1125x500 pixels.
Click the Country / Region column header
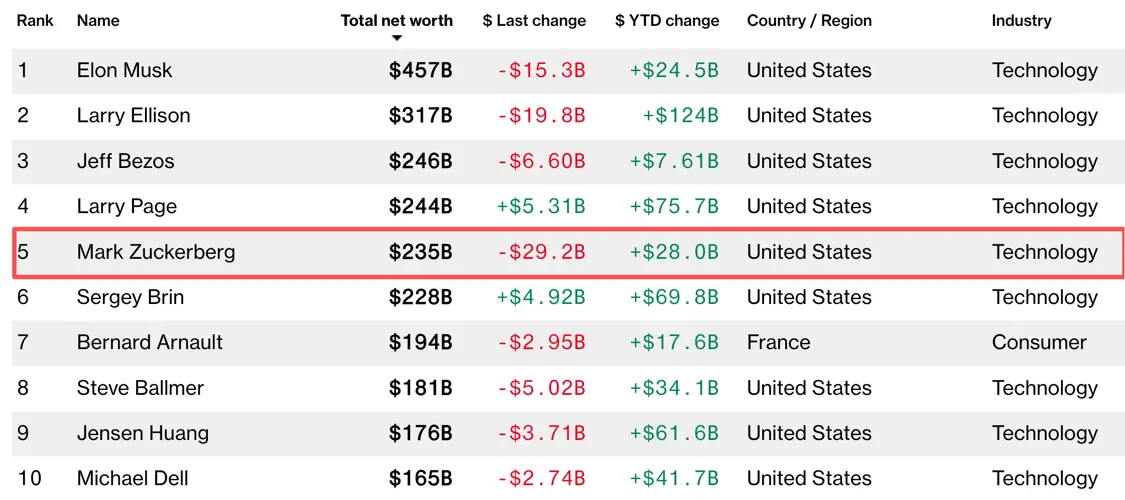tap(809, 20)
